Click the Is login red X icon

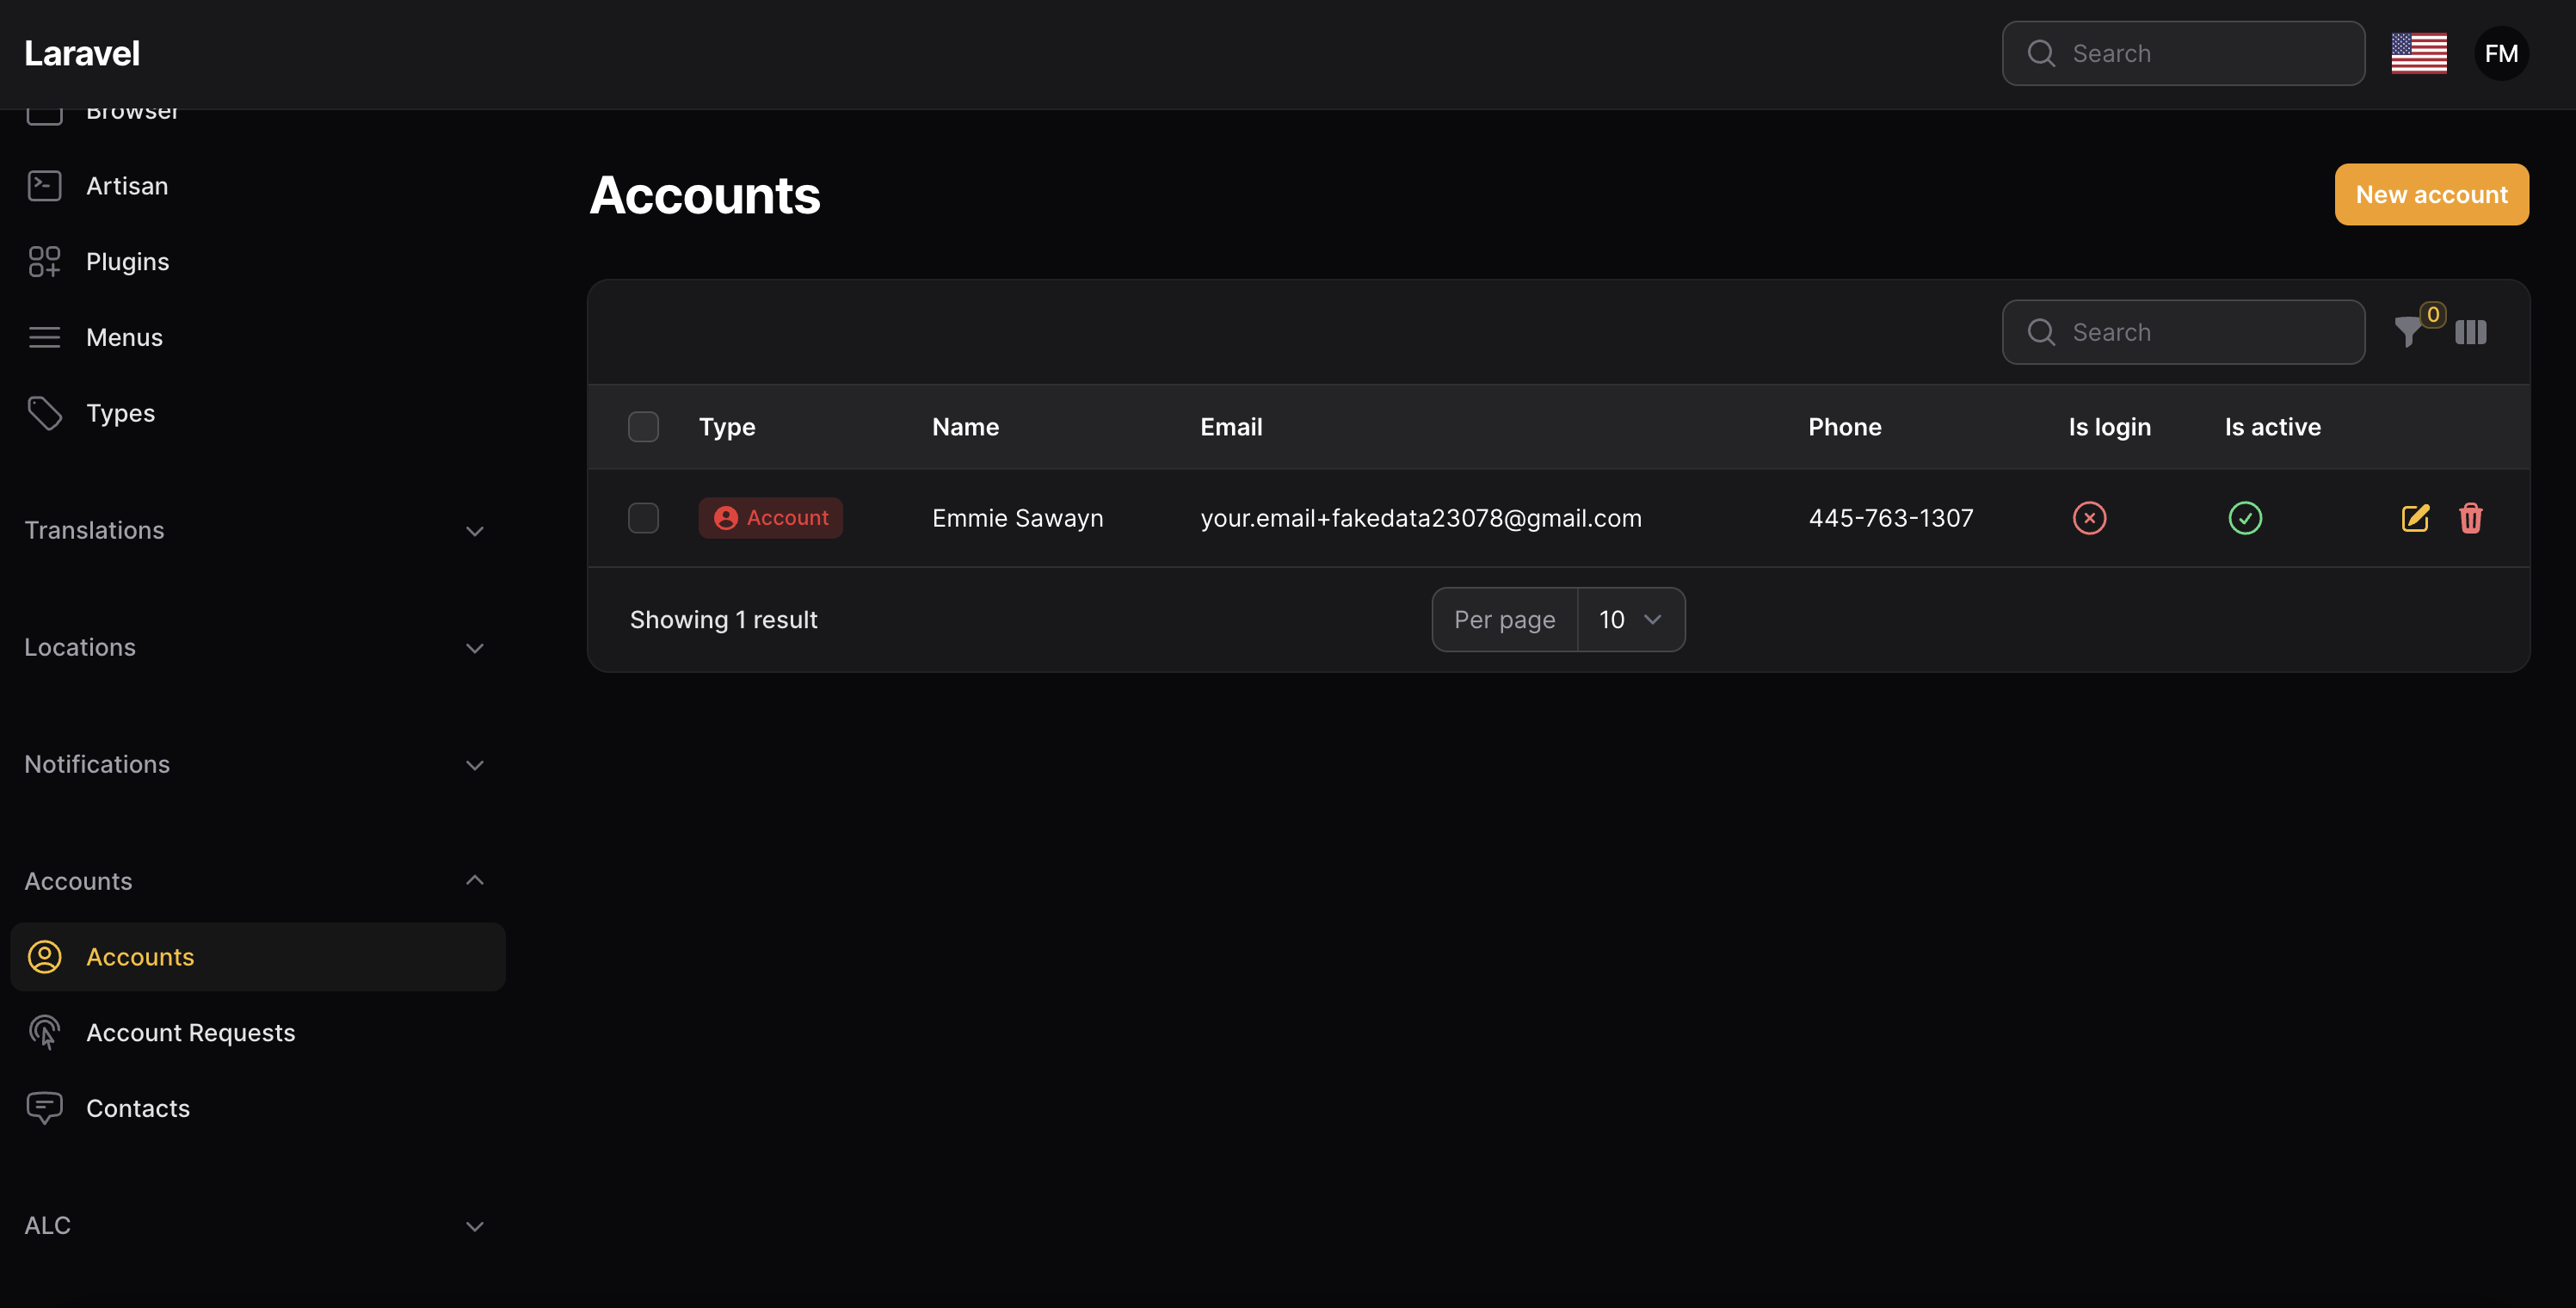click(x=2089, y=518)
